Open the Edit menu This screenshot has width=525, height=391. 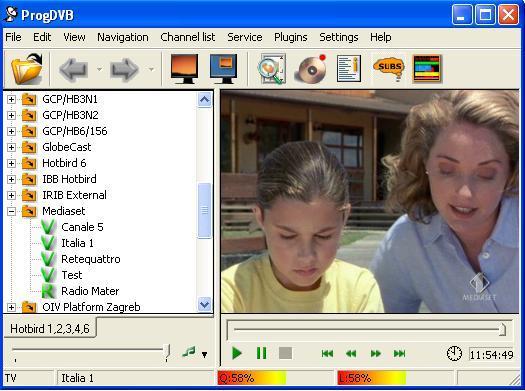click(42, 37)
